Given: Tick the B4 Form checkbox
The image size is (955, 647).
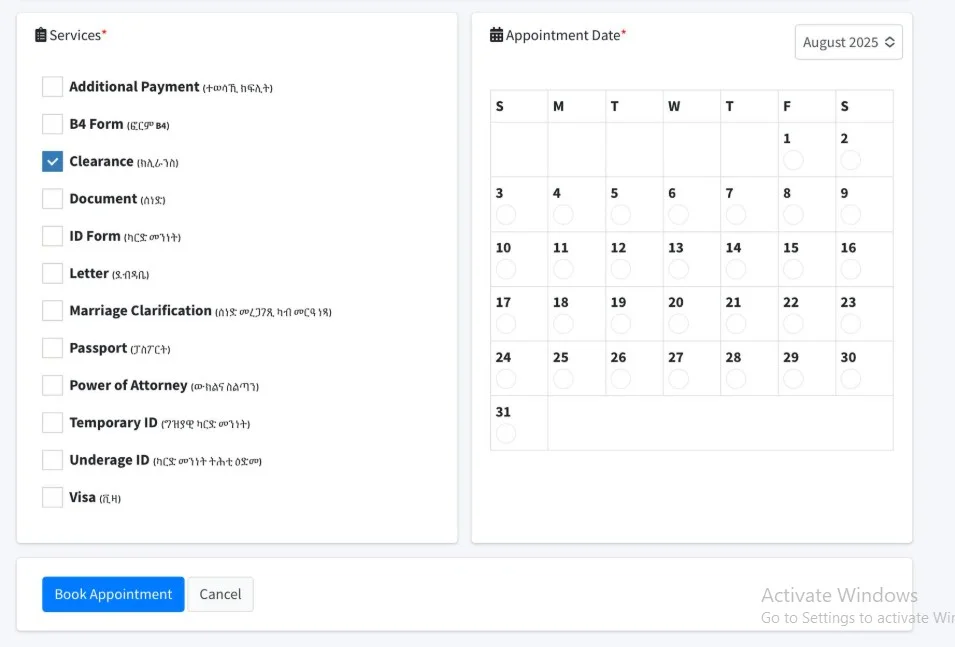Looking at the screenshot, I should point(52,124).
